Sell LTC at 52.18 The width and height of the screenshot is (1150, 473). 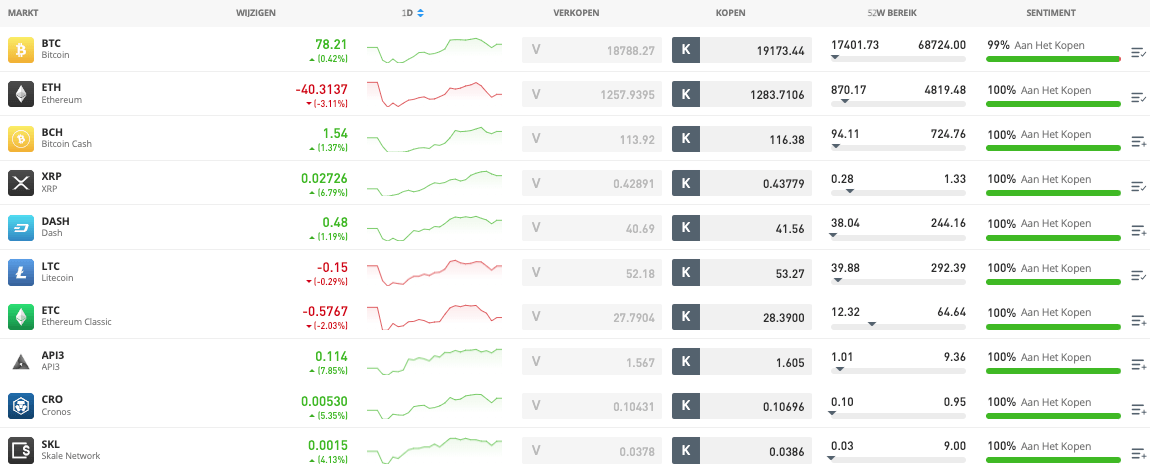click(592, 273)
